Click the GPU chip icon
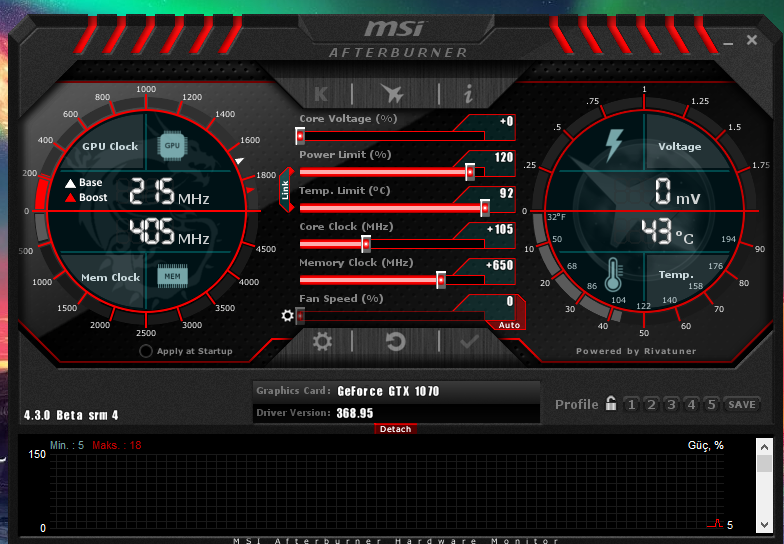Screen dimensions: 784x544 point(172,146)
